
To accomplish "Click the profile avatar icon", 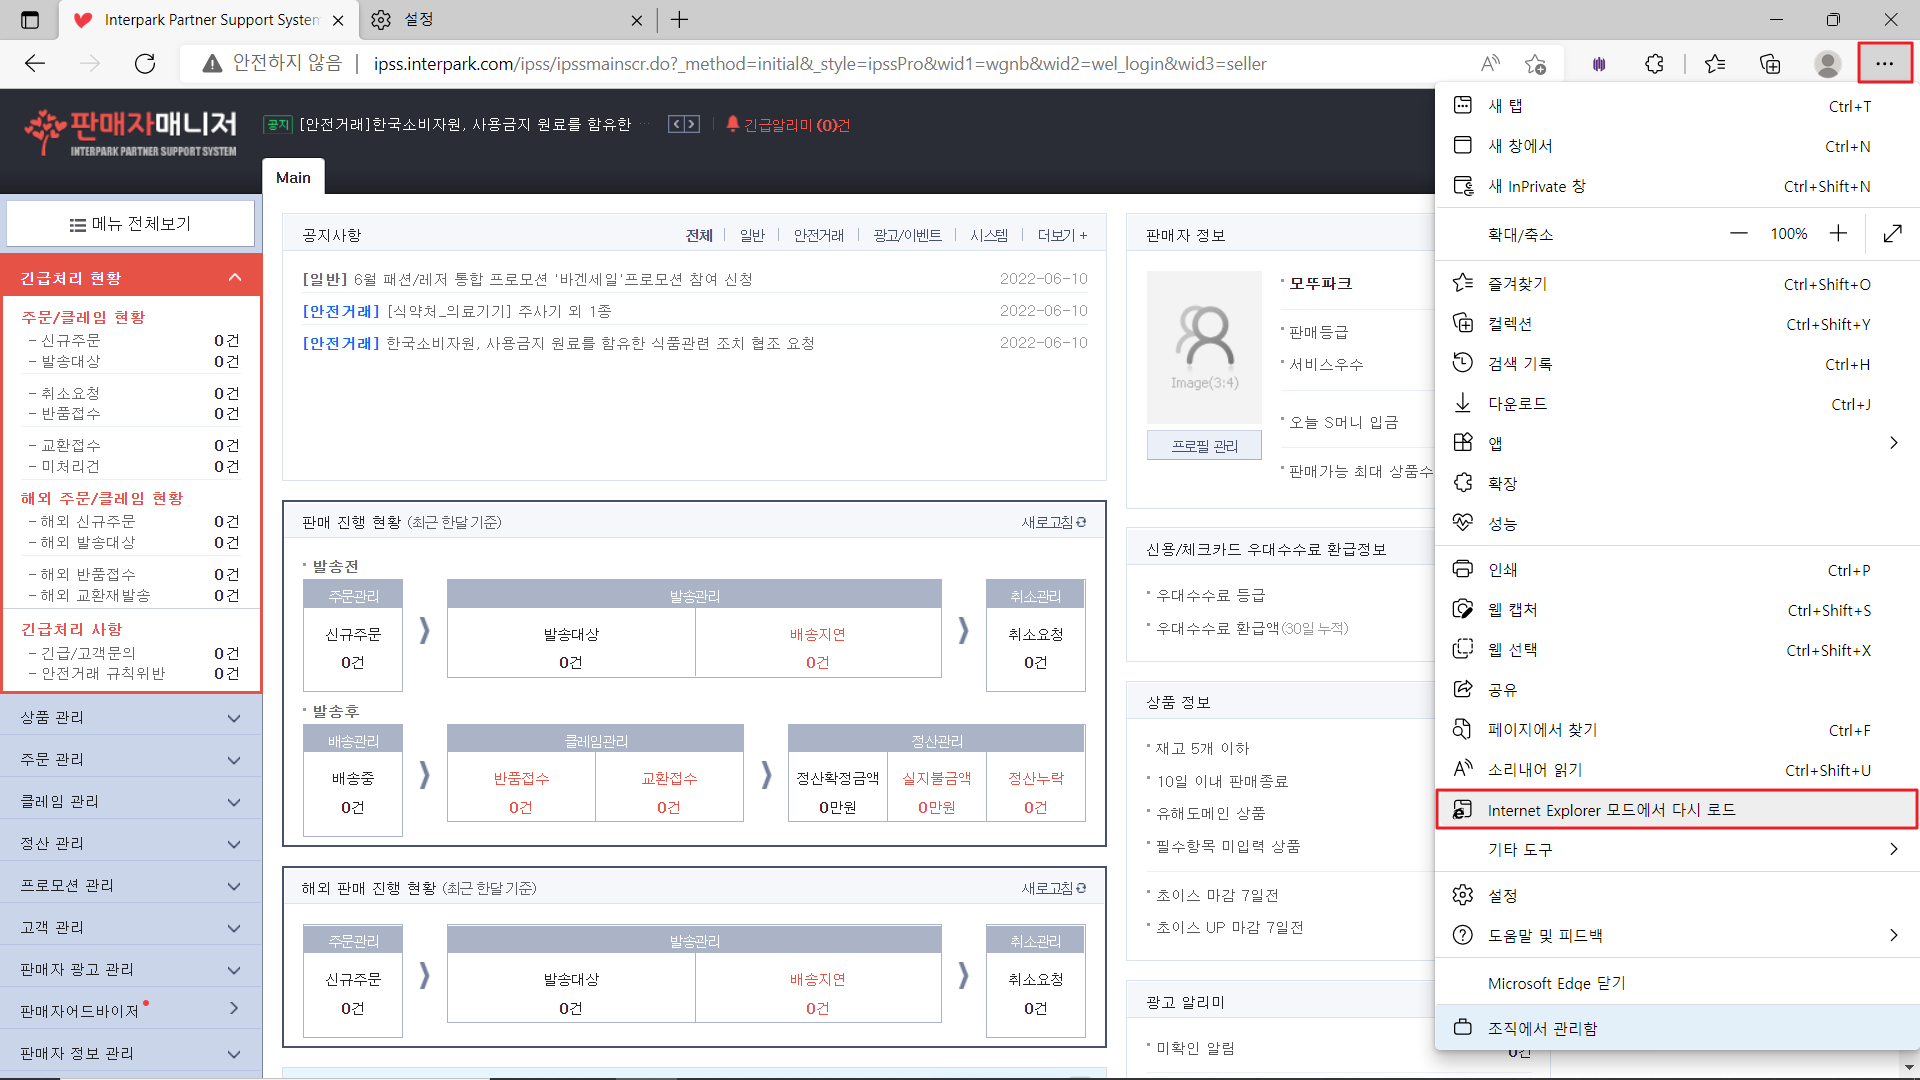I will point(1827,64).
